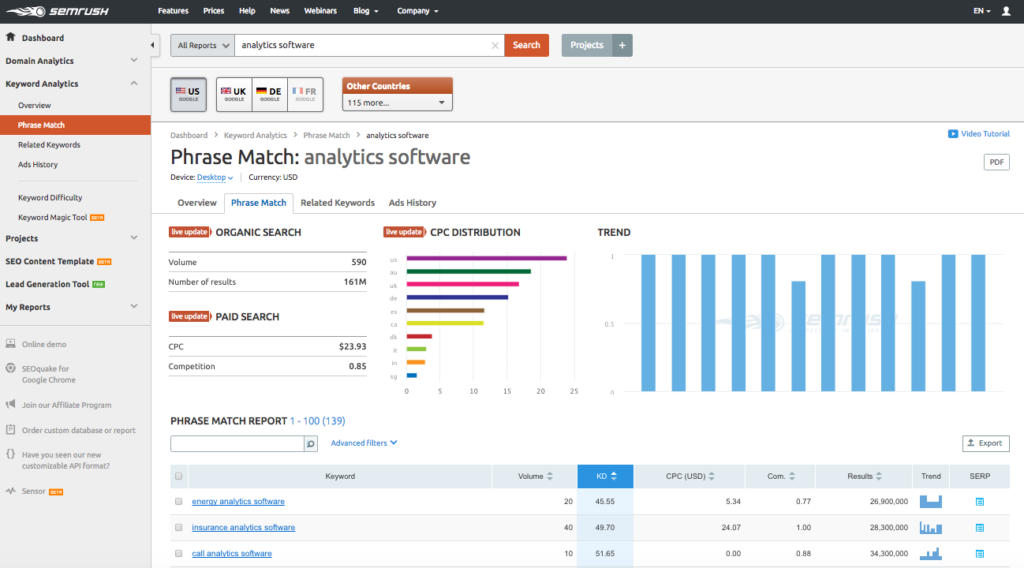
Task: Click the Dashboard home icon
Action: pyautogui.click(x=10, y=37)
